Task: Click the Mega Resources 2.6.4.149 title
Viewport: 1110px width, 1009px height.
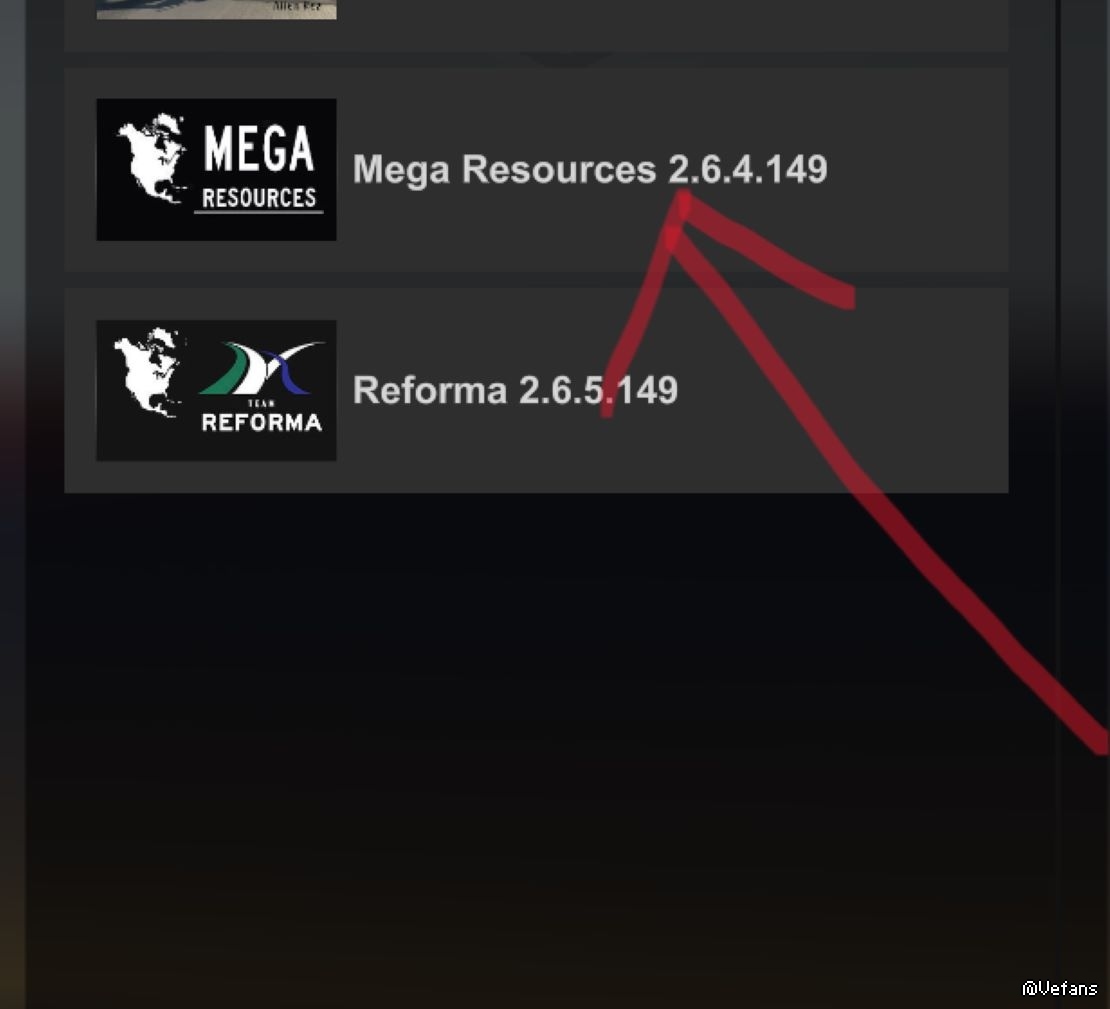Action: 590,169
